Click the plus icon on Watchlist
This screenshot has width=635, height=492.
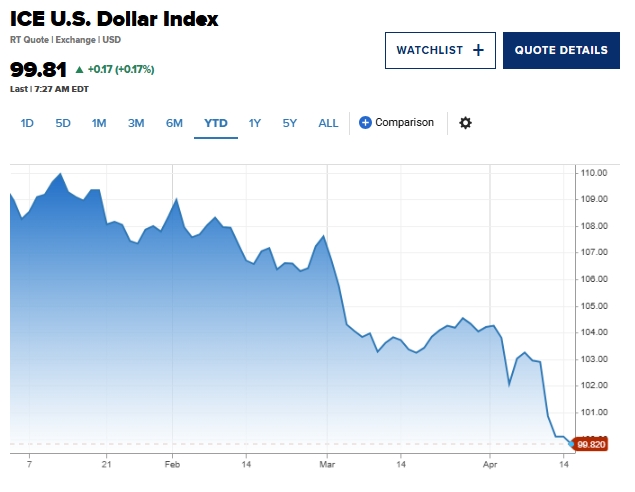[478, 50]
